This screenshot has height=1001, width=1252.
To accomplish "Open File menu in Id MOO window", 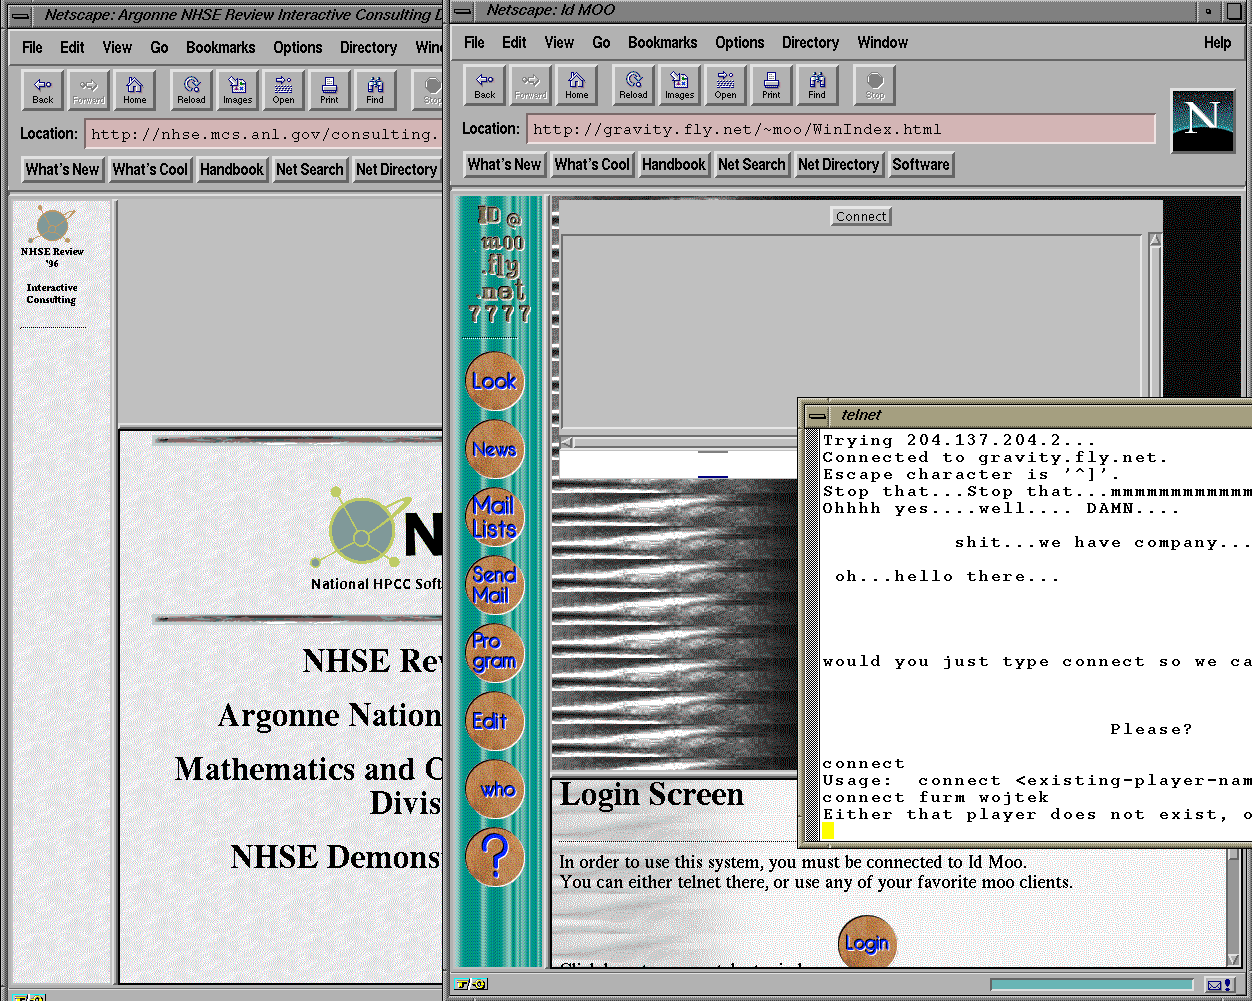I will coord(475,42).
